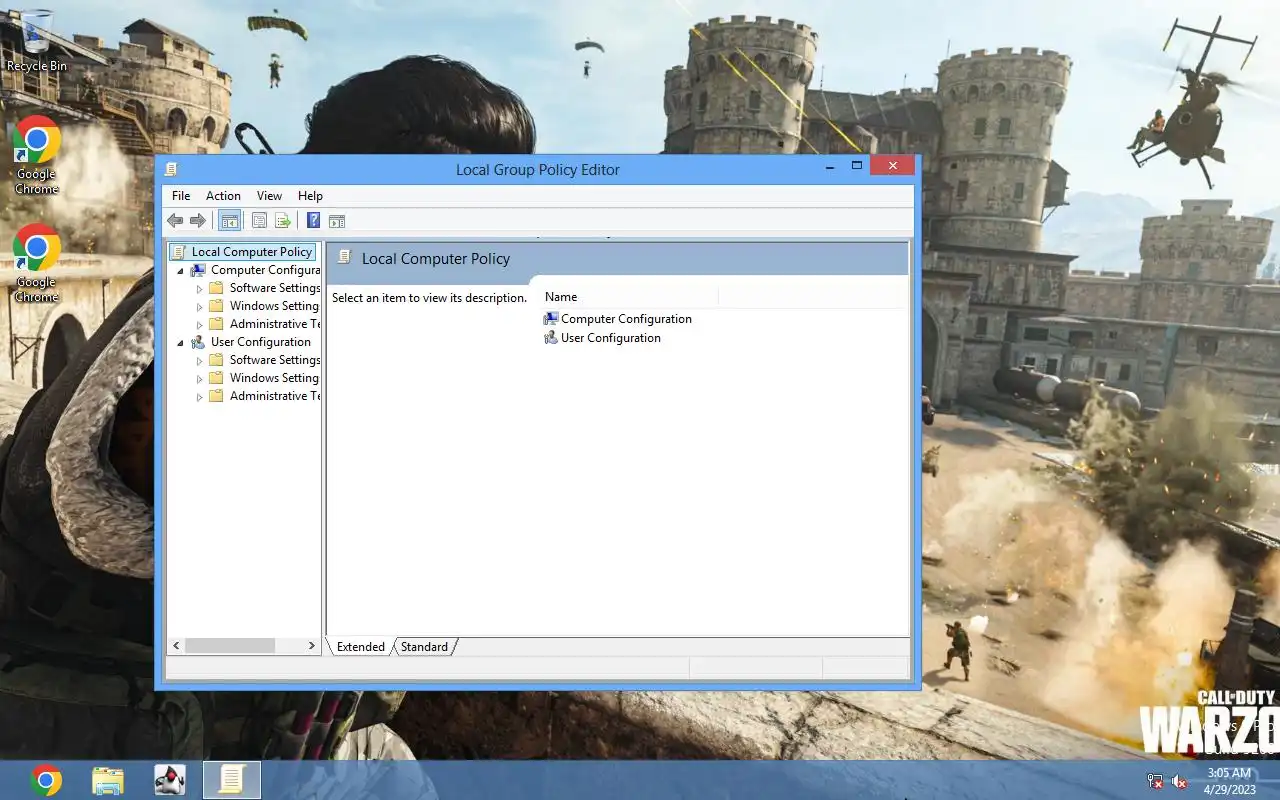Minimize the Local Group Policy Editor window

(x=829, y=166)
